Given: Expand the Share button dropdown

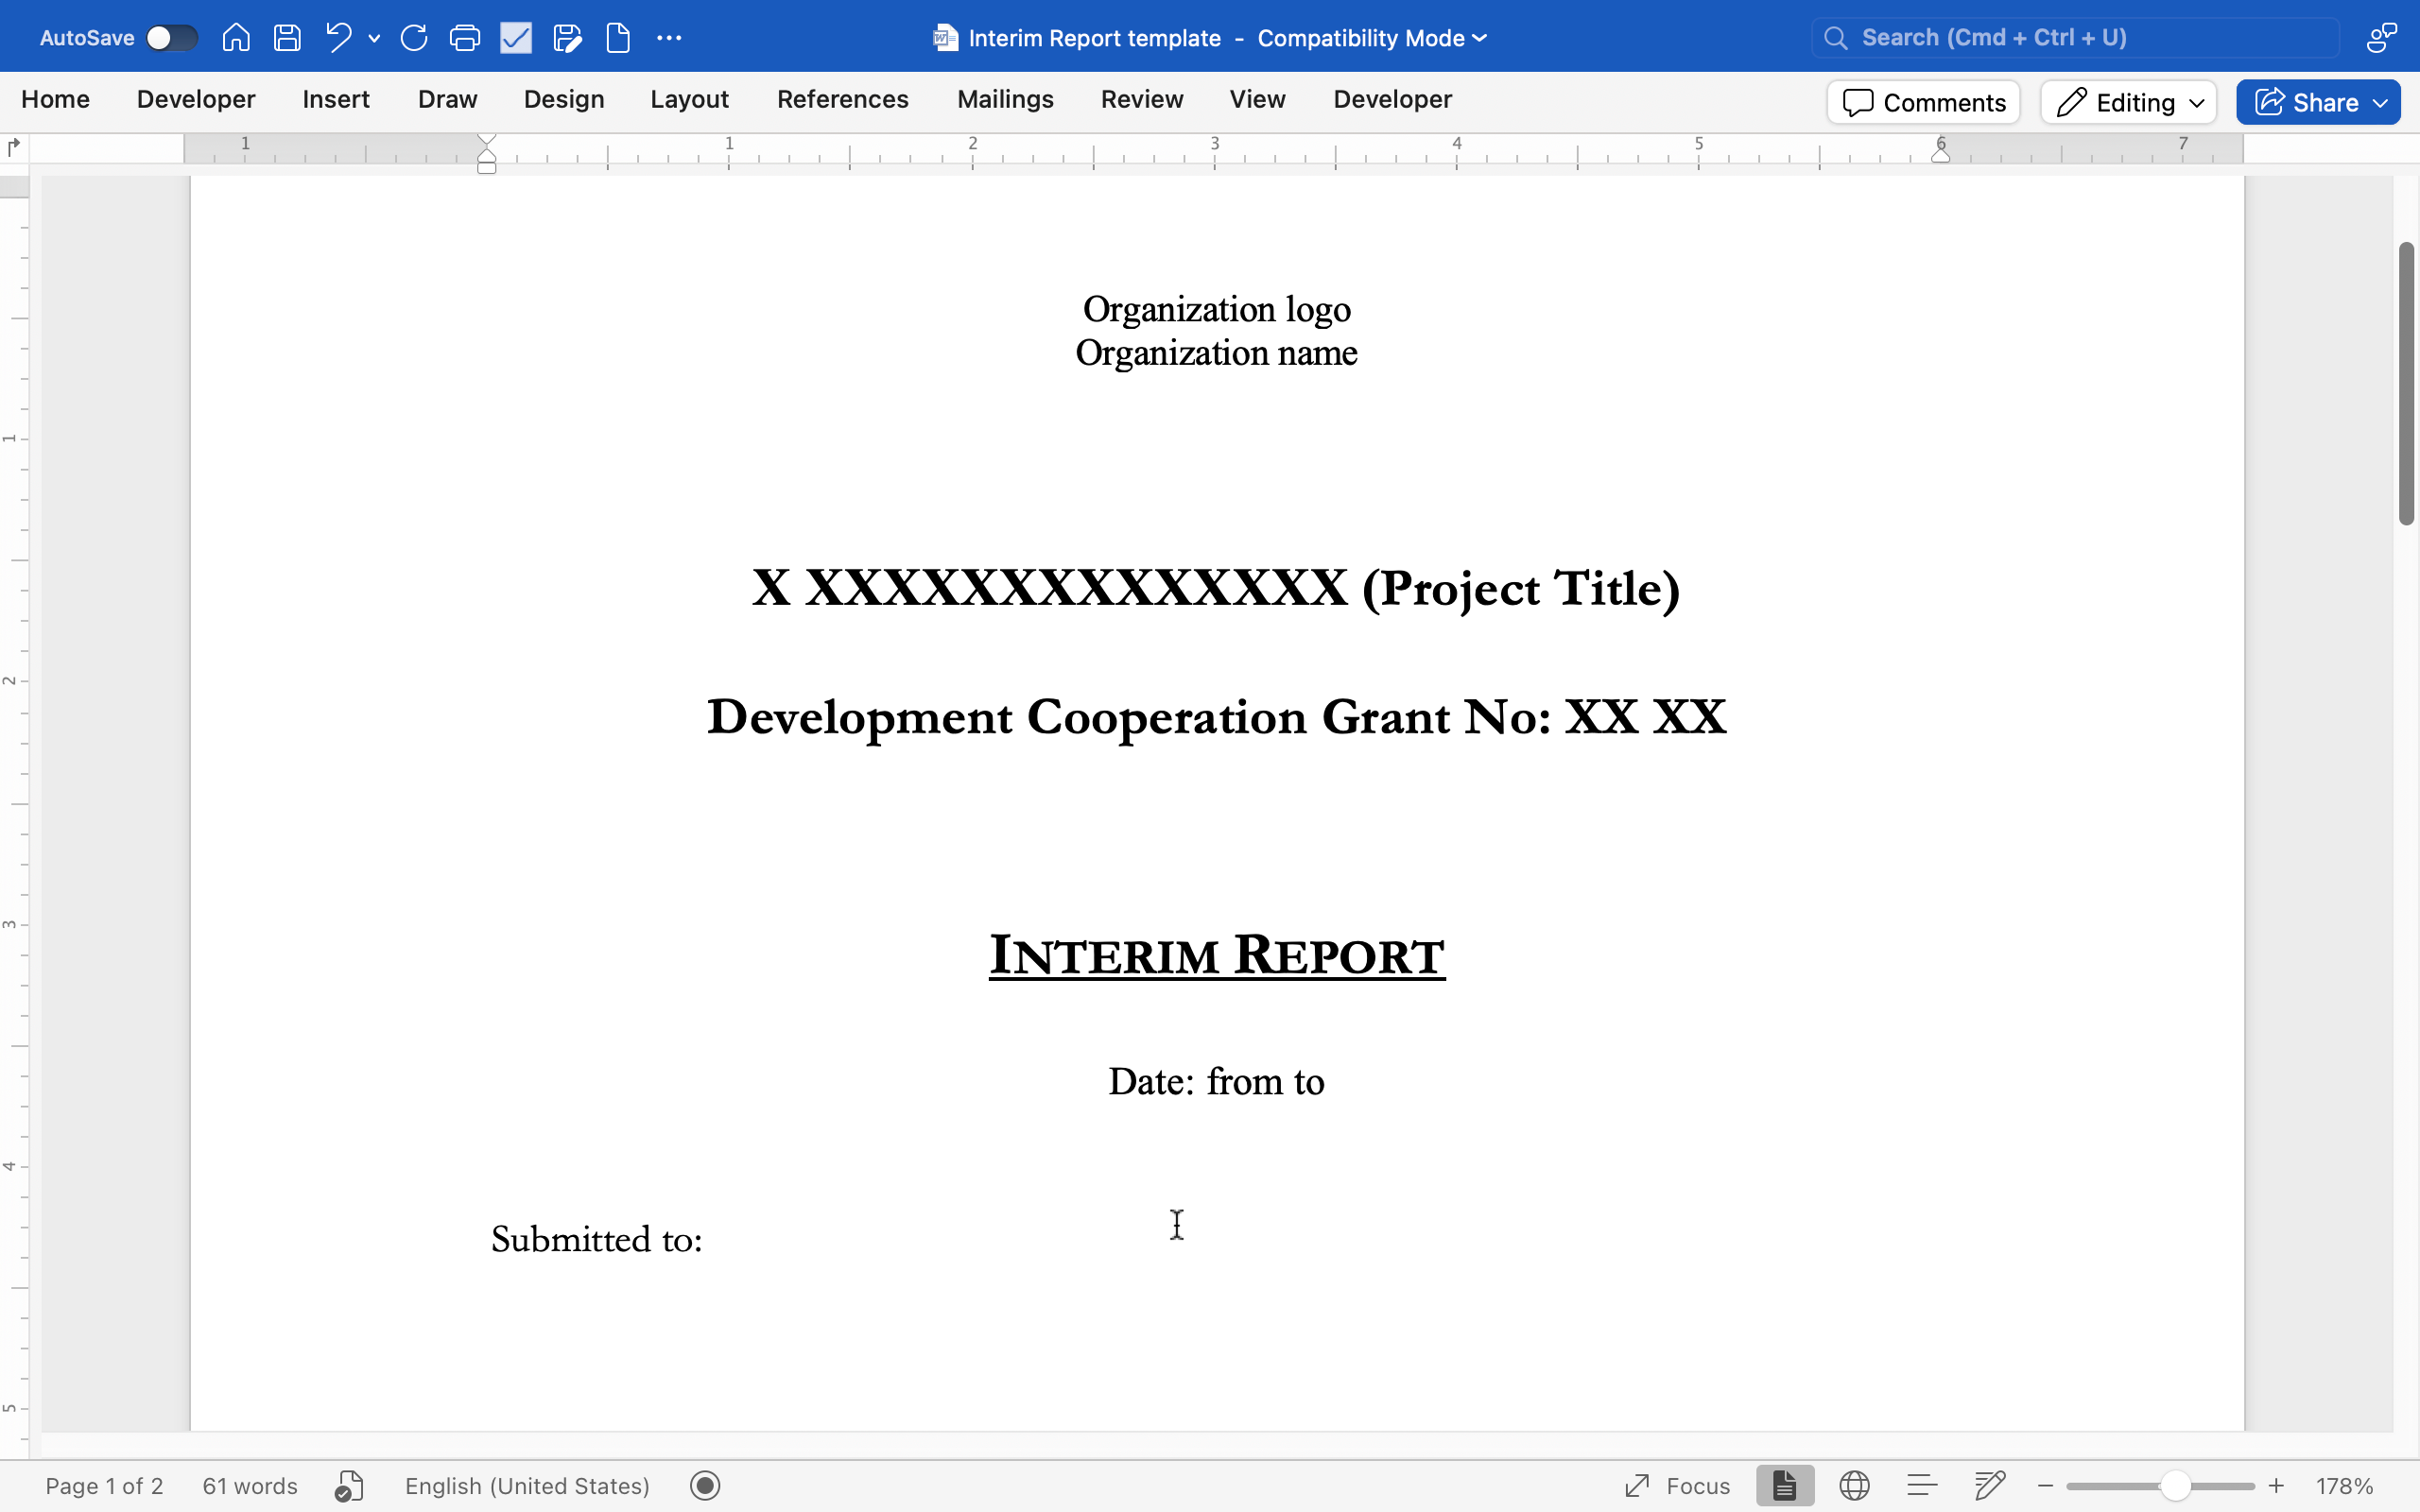Looking at the screenshot, I should (2381, 102).
